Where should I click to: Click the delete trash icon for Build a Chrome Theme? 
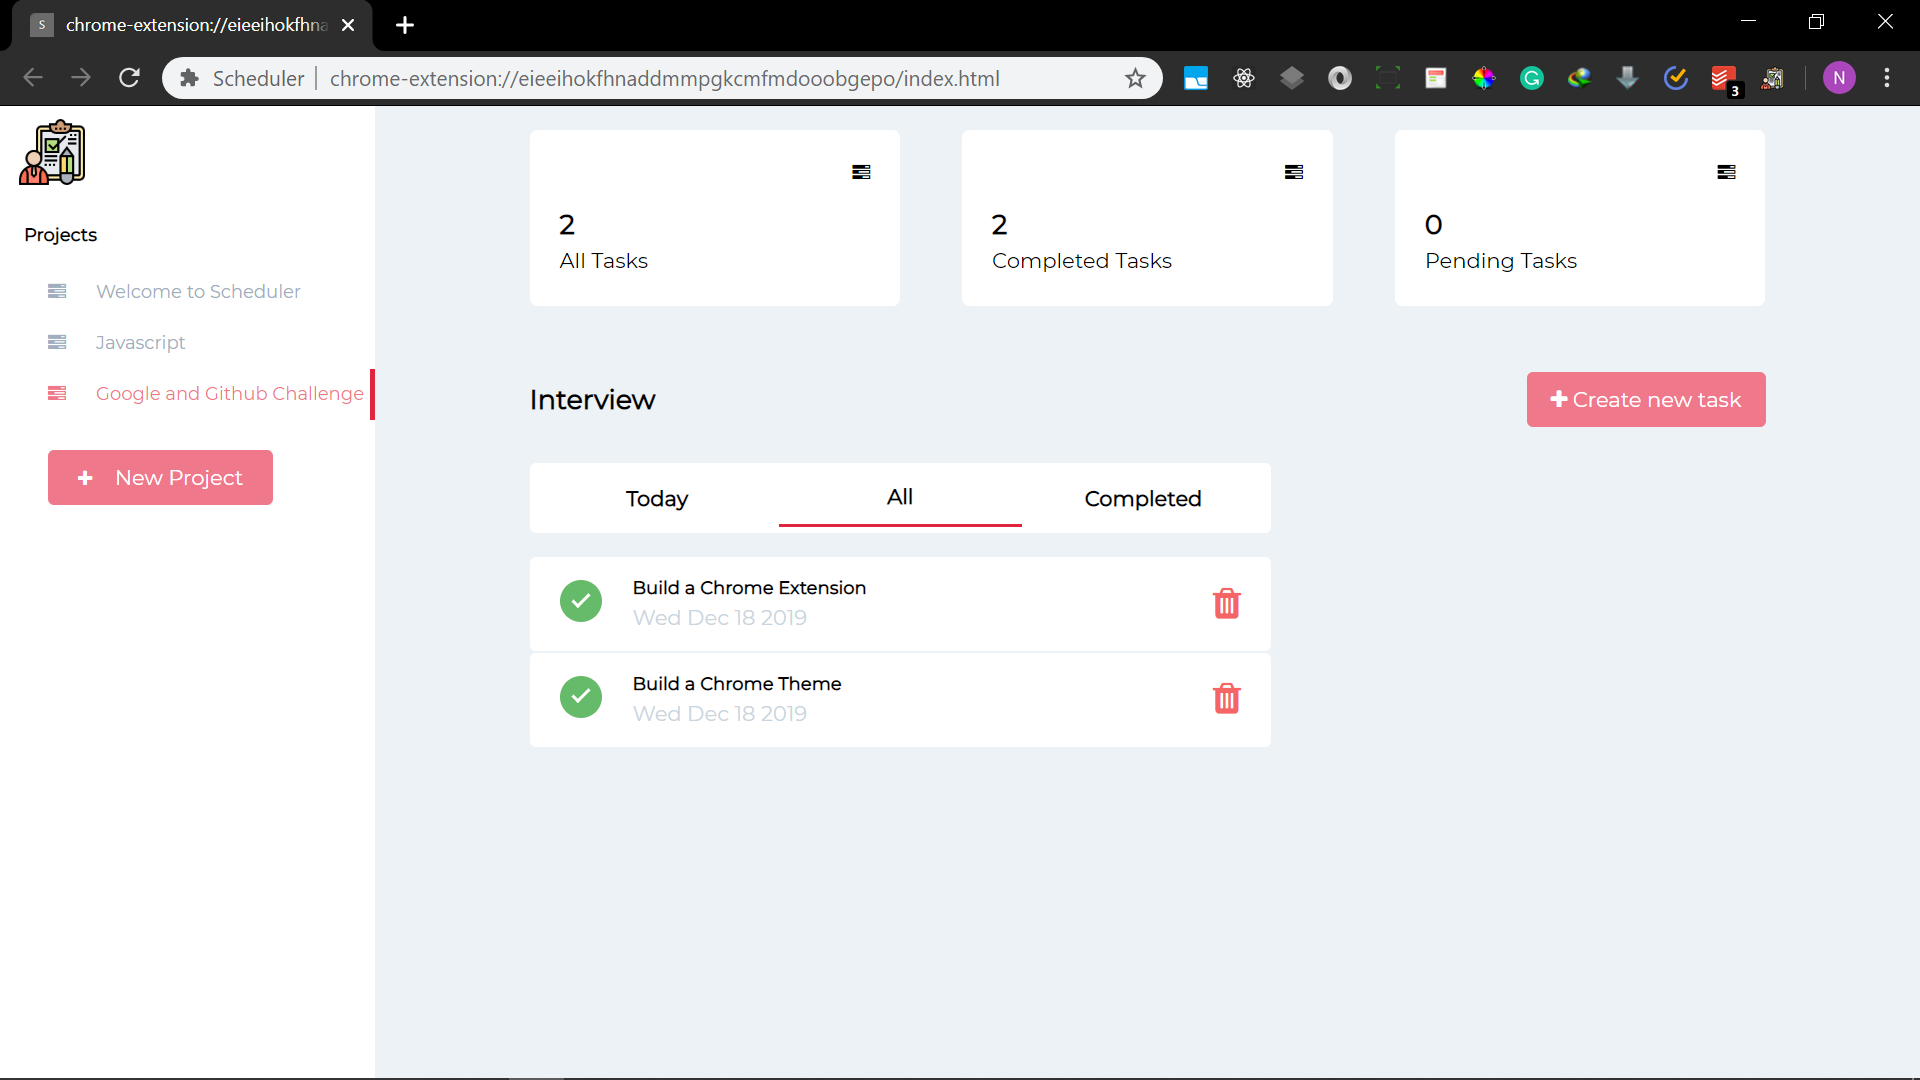click(x=1225, y=699)
